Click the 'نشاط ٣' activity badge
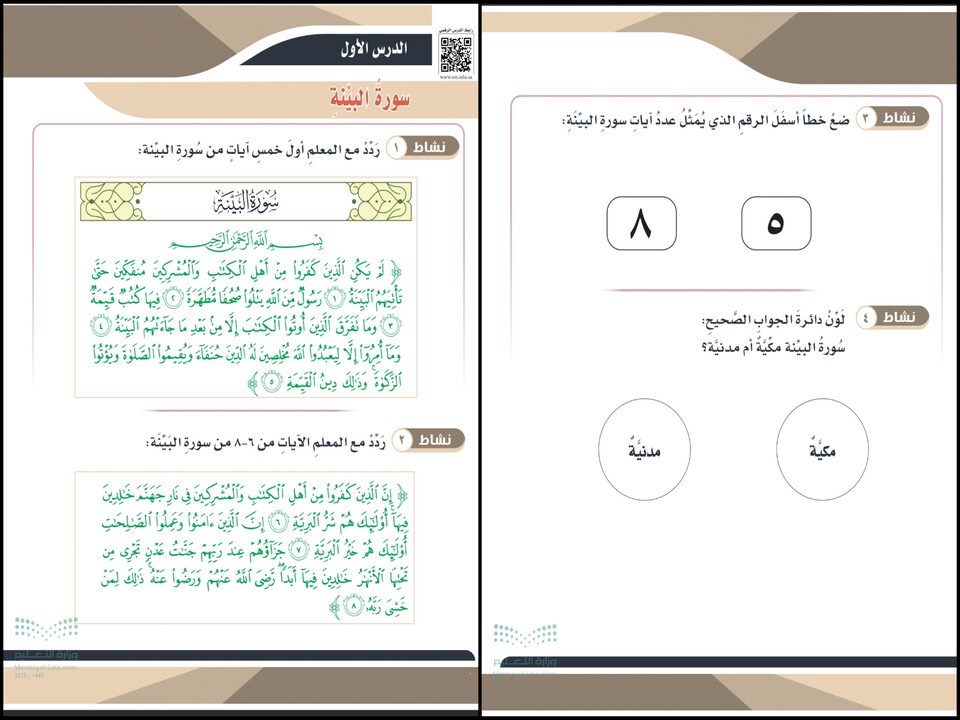 [x=892, y=118]
